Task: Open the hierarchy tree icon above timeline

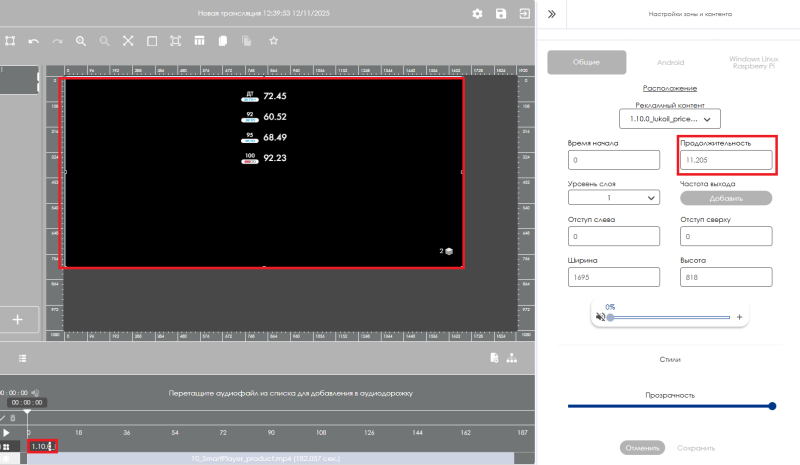Action: pyautogui.click(x=512, y=358)
